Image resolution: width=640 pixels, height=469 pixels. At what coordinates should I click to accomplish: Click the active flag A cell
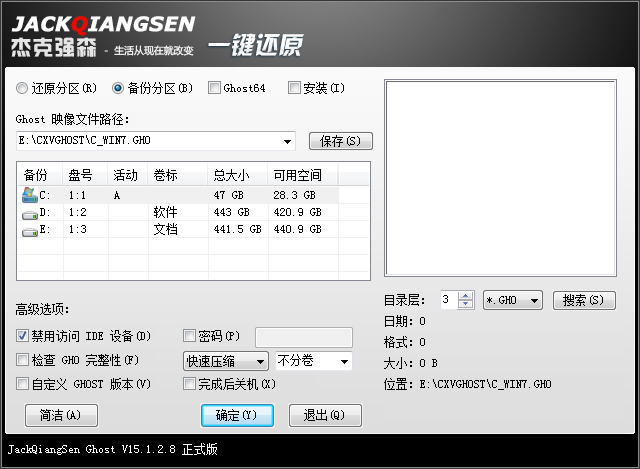click(x=117, y=196)
